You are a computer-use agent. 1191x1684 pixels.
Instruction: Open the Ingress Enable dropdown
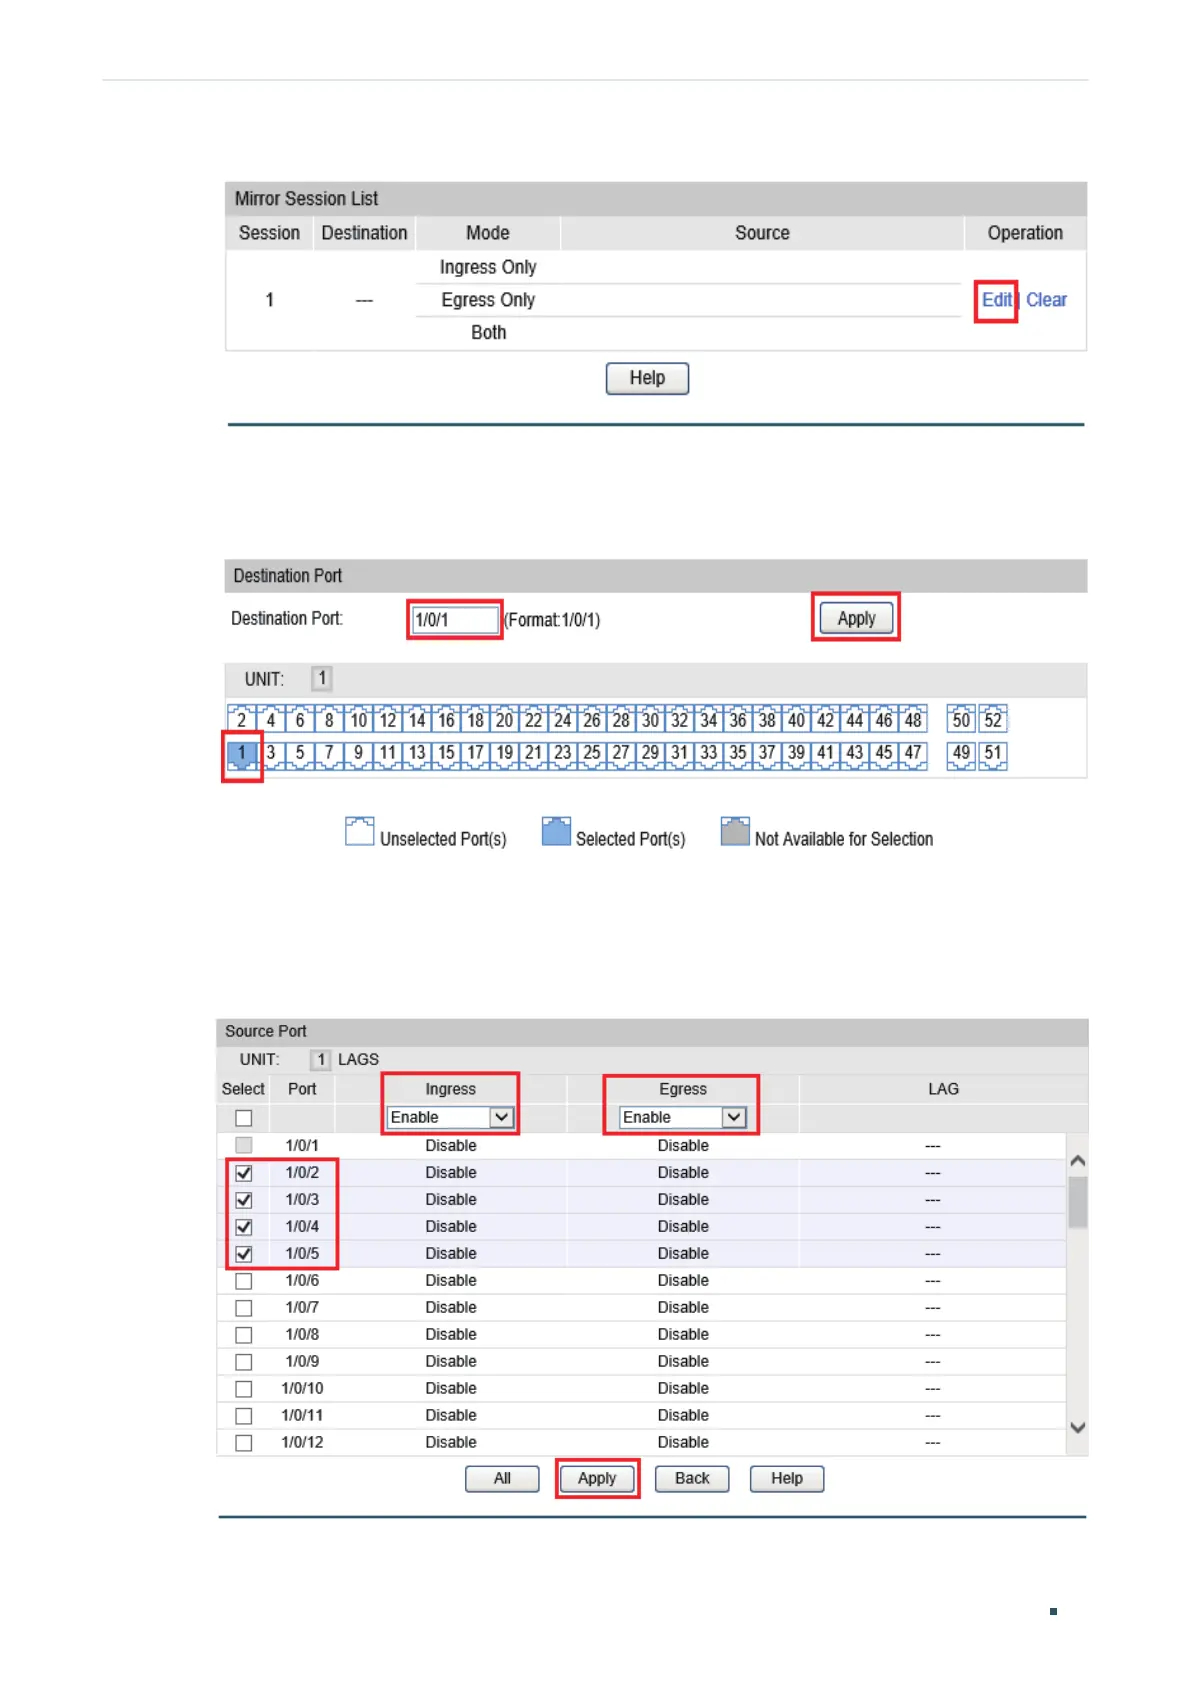click(451, 1117)
